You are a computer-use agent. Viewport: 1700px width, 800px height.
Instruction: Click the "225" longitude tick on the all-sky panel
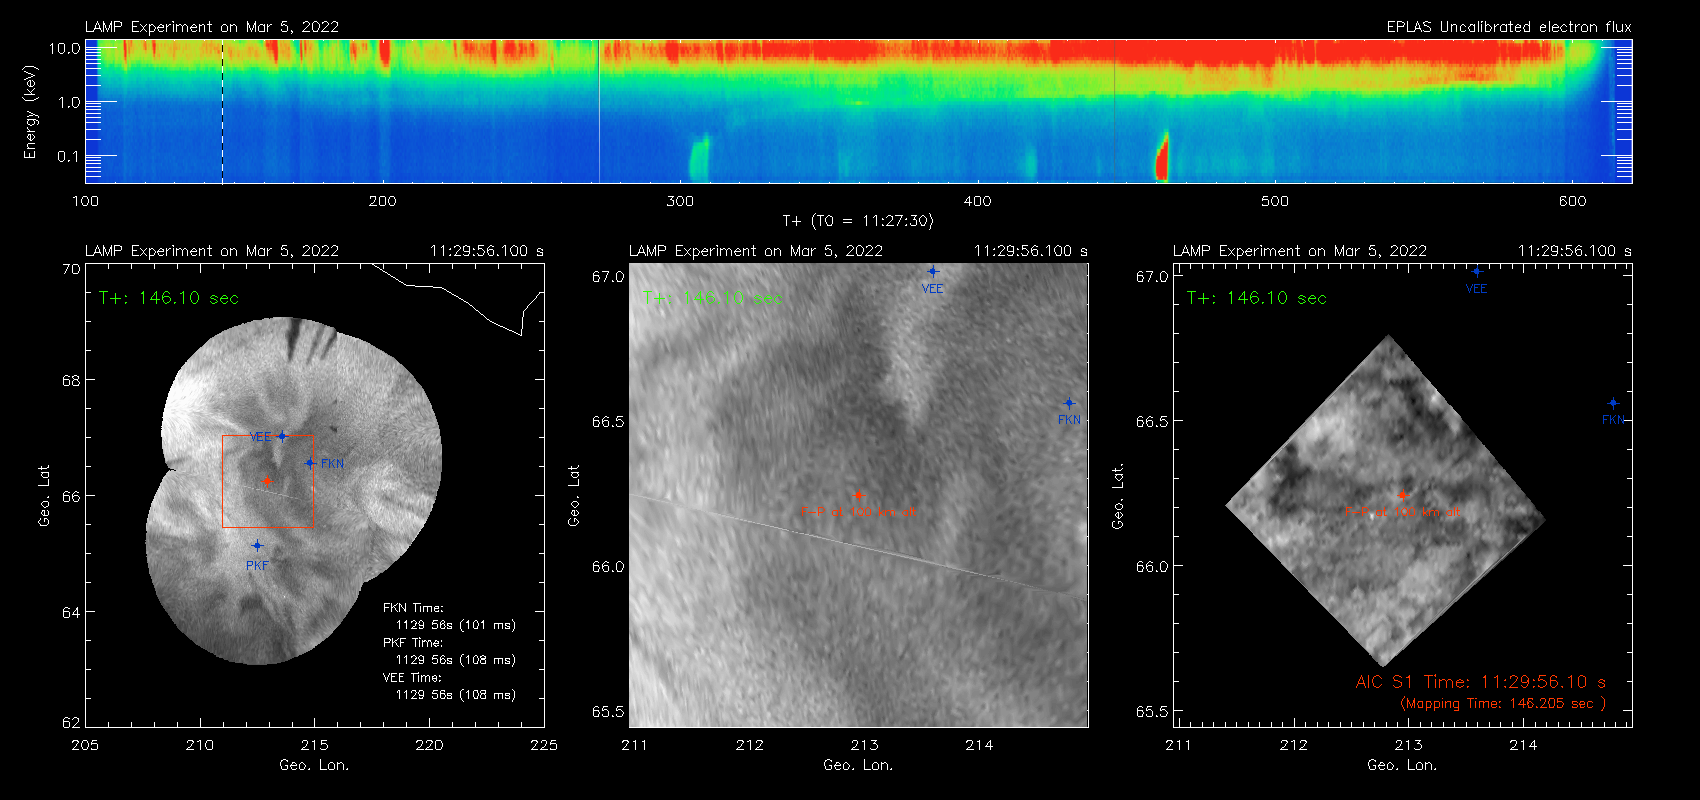coord(544,745)
